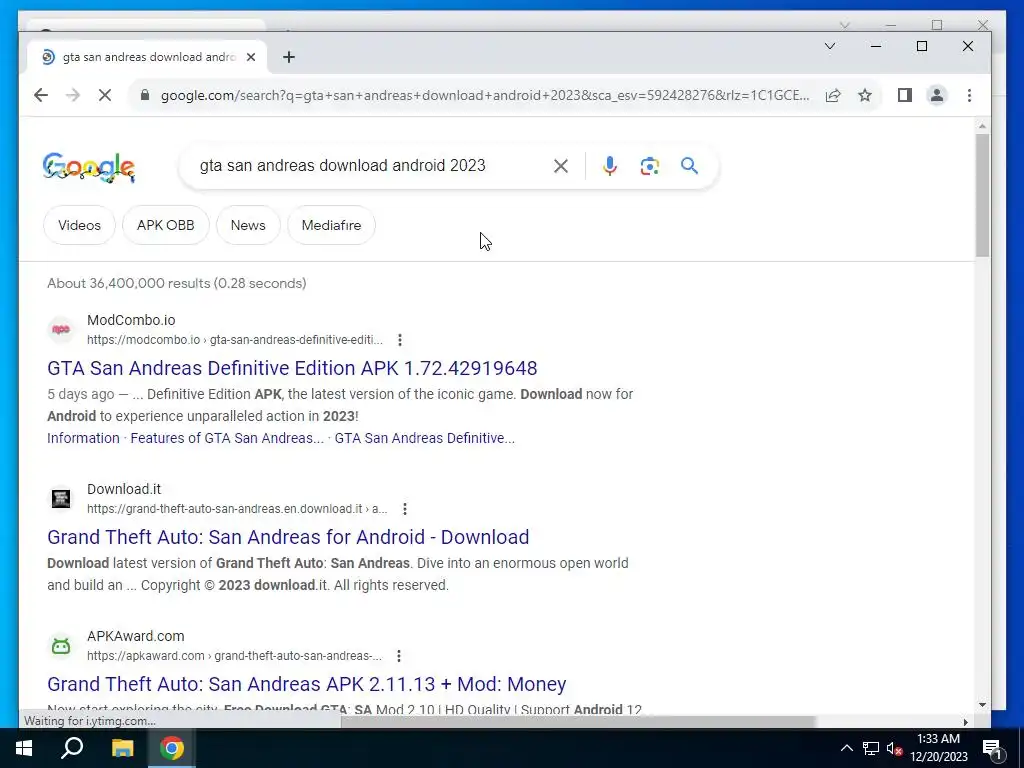This screenshot has height=768, width=1024.
Task: Open Windows taskbar search
Action: pyautogui.click(x=72, y=748)
